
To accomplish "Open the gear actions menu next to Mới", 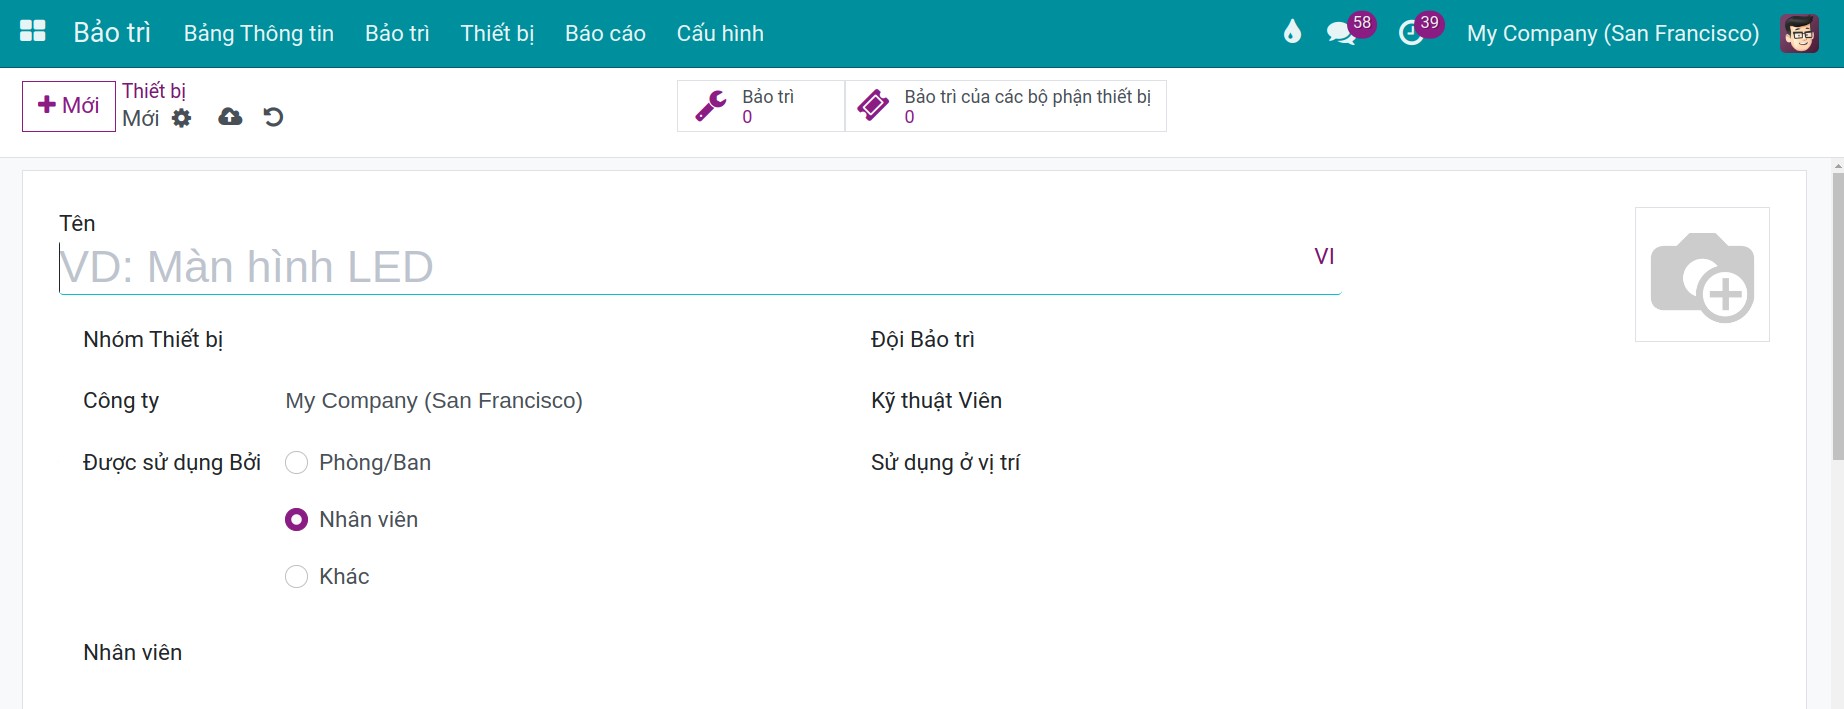I will point(181,118).
